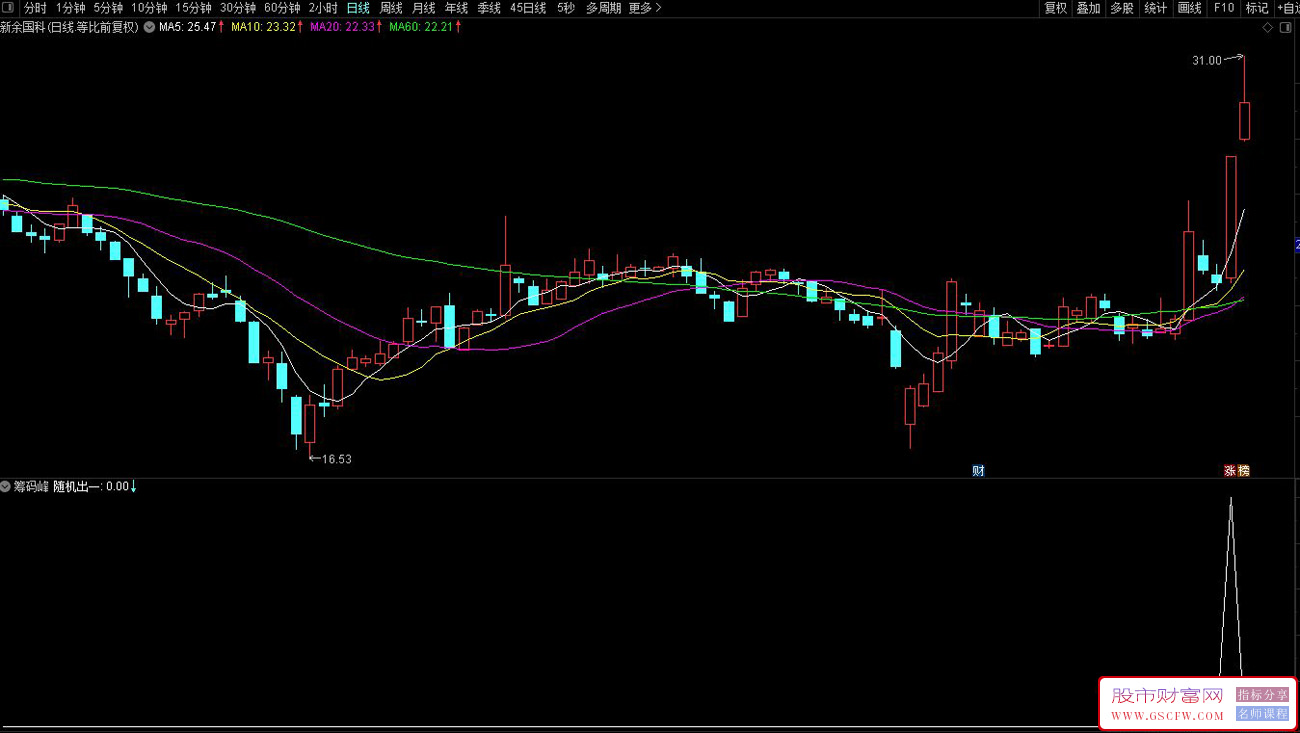Open F10 company information
This screenshot has height=733, width=1300.
(1224, 8)
